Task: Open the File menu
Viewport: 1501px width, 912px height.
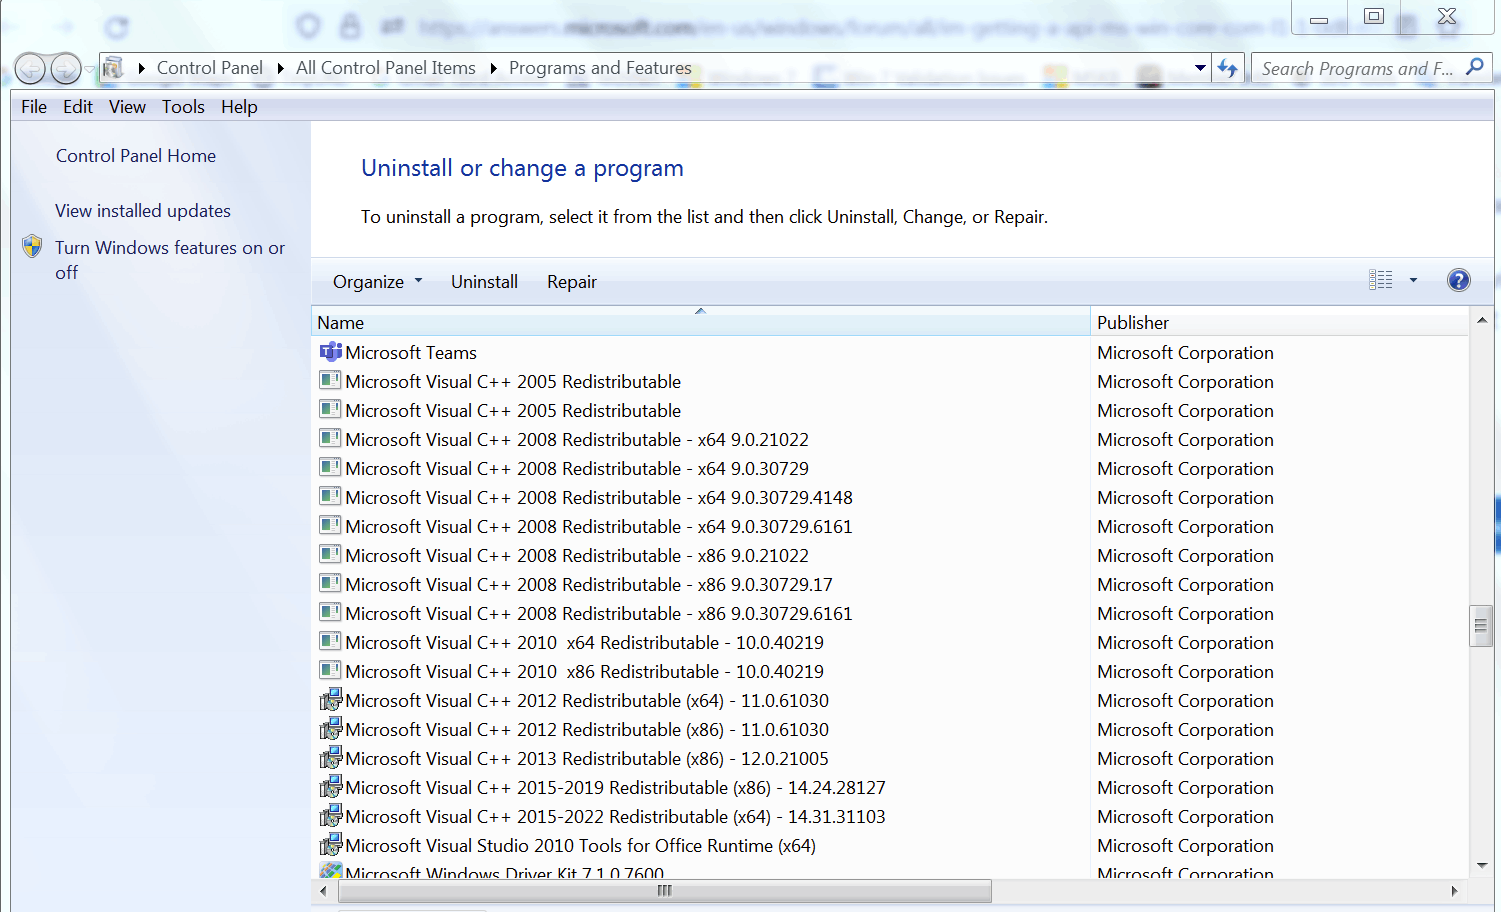Action: coord(34,107)
